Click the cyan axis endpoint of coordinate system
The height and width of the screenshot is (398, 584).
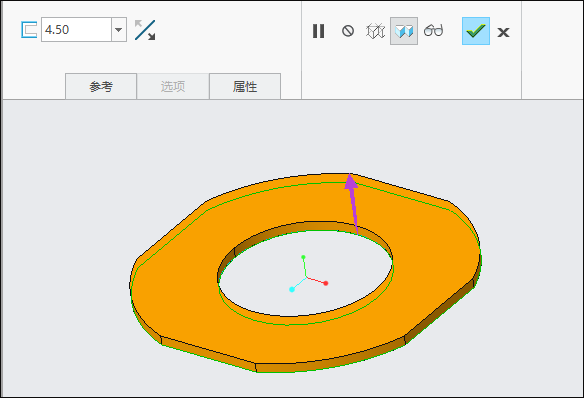coord(292,289)
